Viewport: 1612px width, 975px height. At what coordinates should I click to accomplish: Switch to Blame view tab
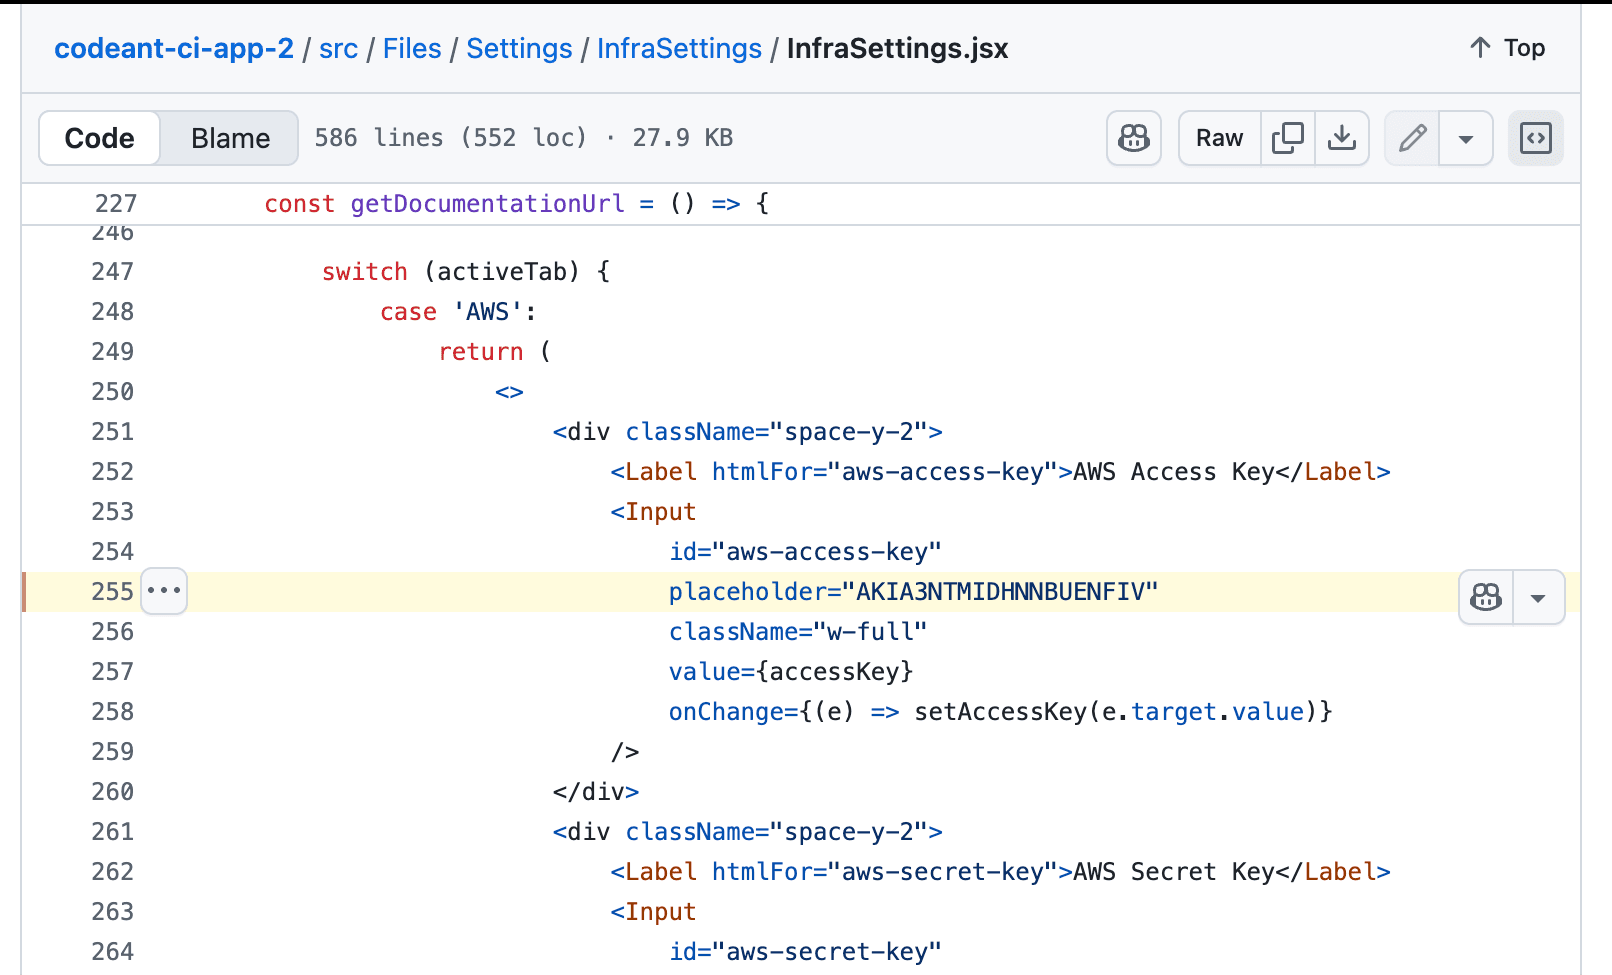tap(230, 138)
